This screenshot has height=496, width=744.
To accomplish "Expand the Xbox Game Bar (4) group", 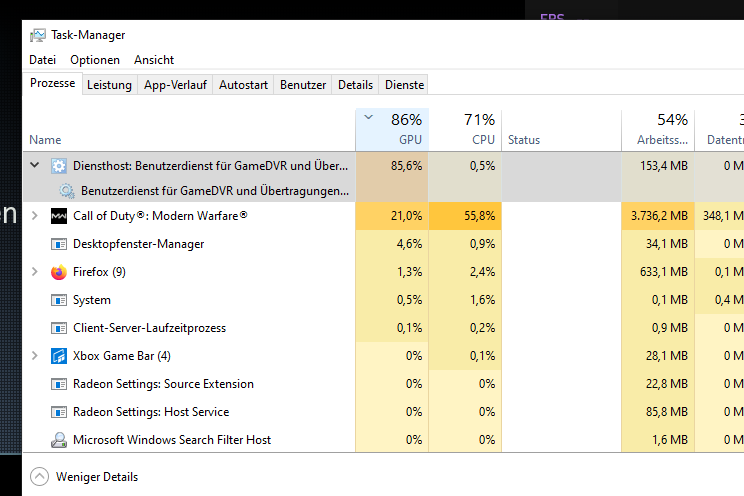I will coord(34,356).
